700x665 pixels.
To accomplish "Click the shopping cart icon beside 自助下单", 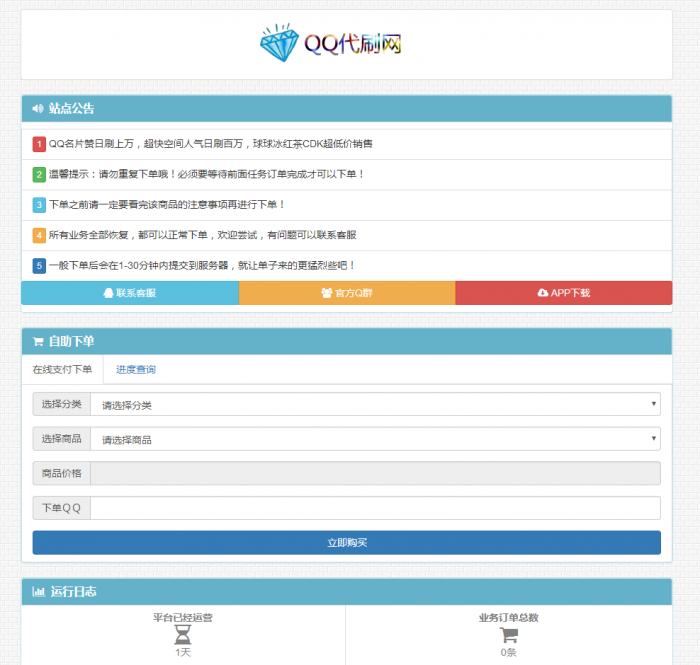I will [38, 341].
